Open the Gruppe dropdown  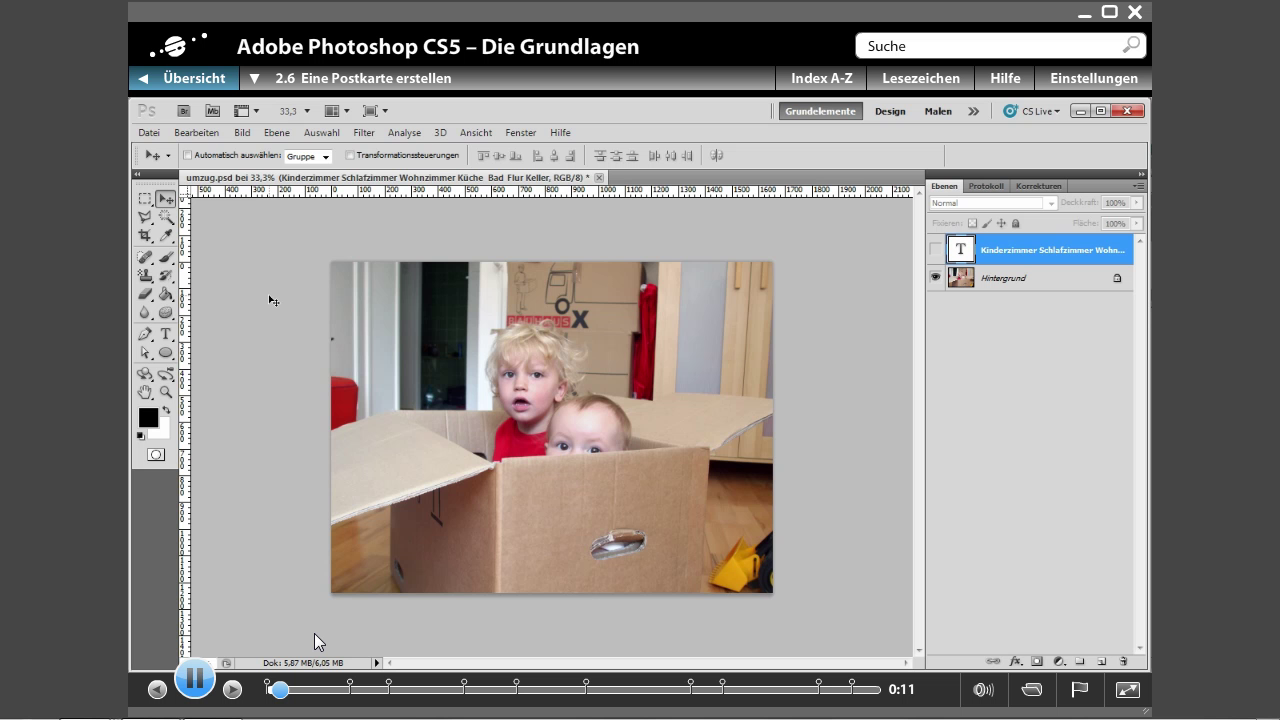point(308,156)
